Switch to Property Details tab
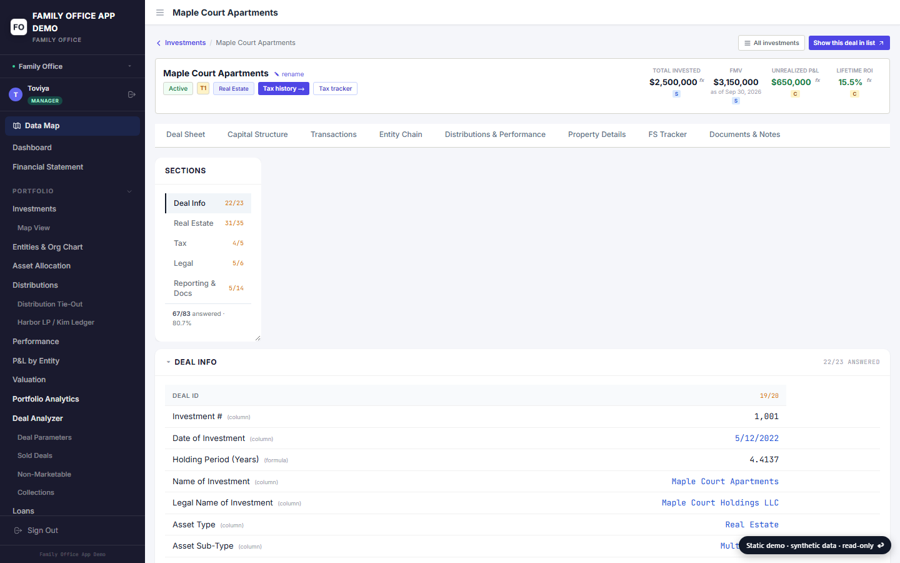900x563 pixels. (597, 134)
